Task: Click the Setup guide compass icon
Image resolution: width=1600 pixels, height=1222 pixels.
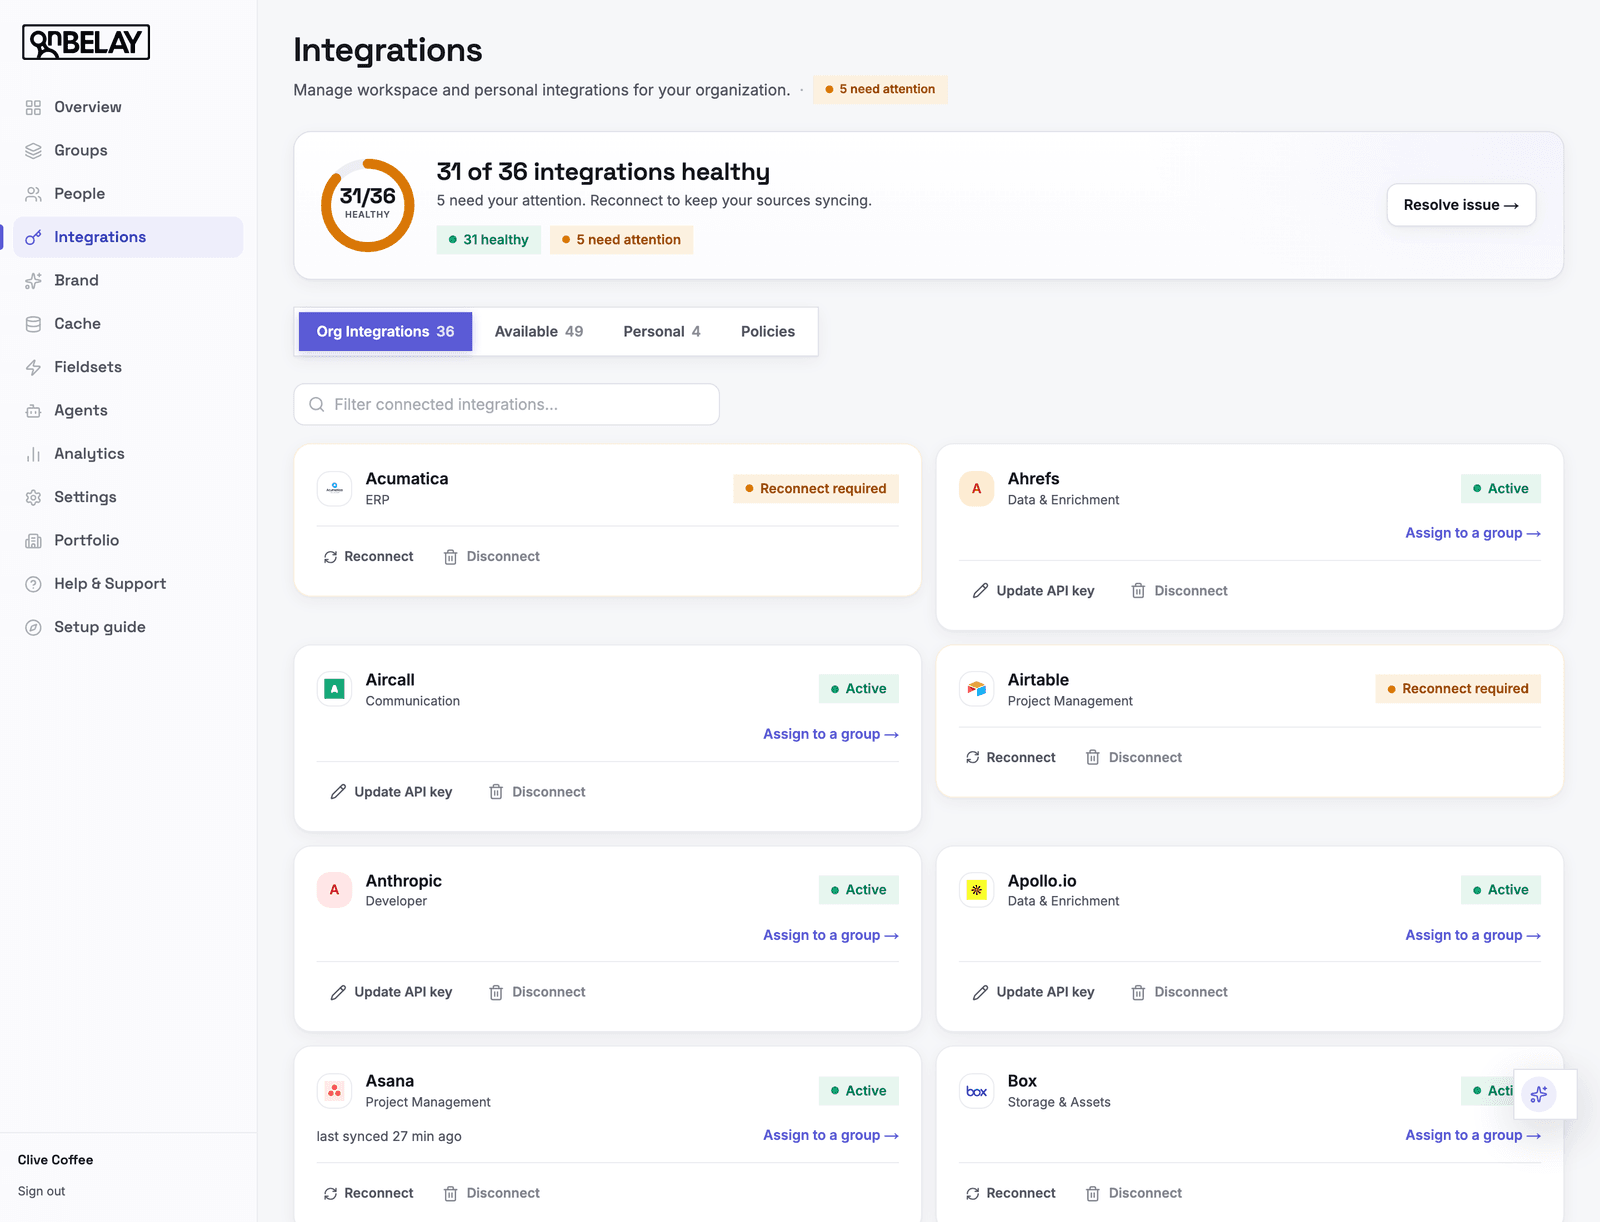Action: tap(33, 627)
